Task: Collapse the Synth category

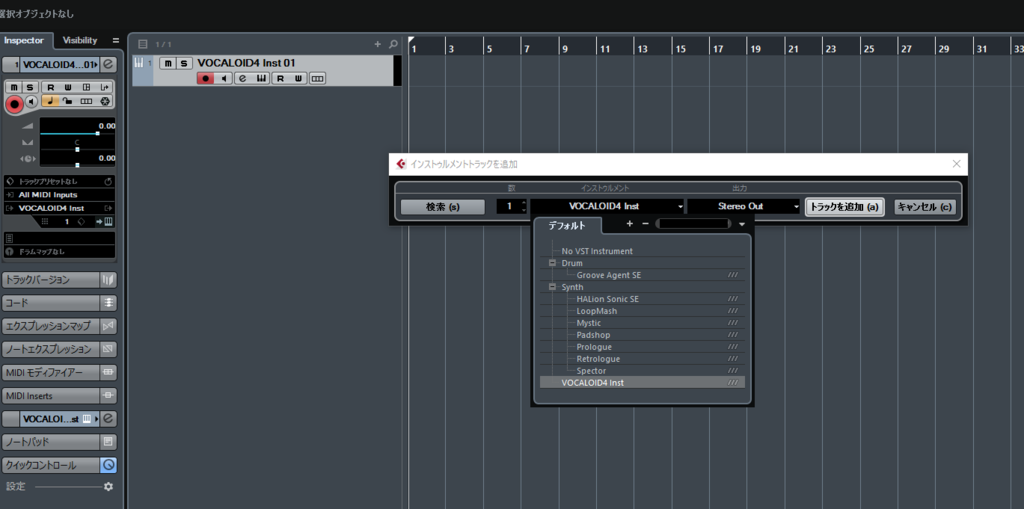Action: (x=552, y=287)
